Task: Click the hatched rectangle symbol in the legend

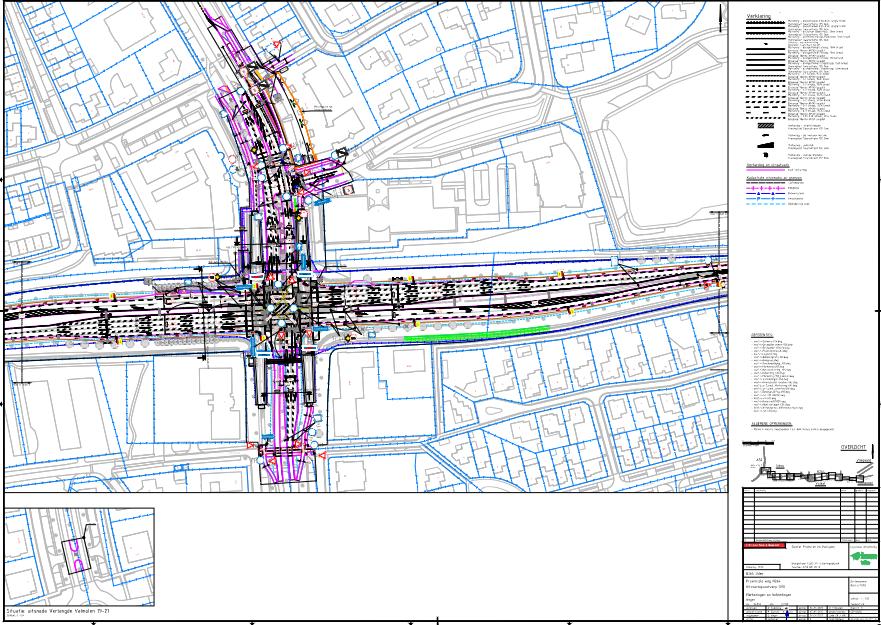Action: (765, 126)
